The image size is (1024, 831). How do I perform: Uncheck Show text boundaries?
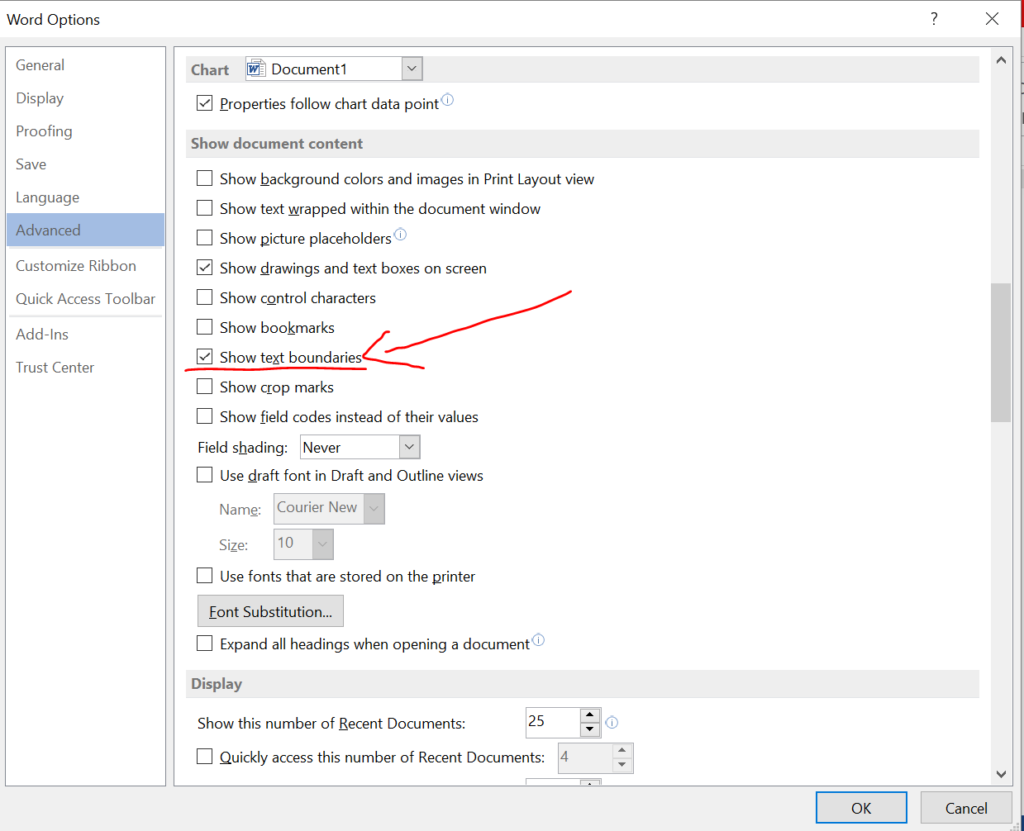click(204, 357)
